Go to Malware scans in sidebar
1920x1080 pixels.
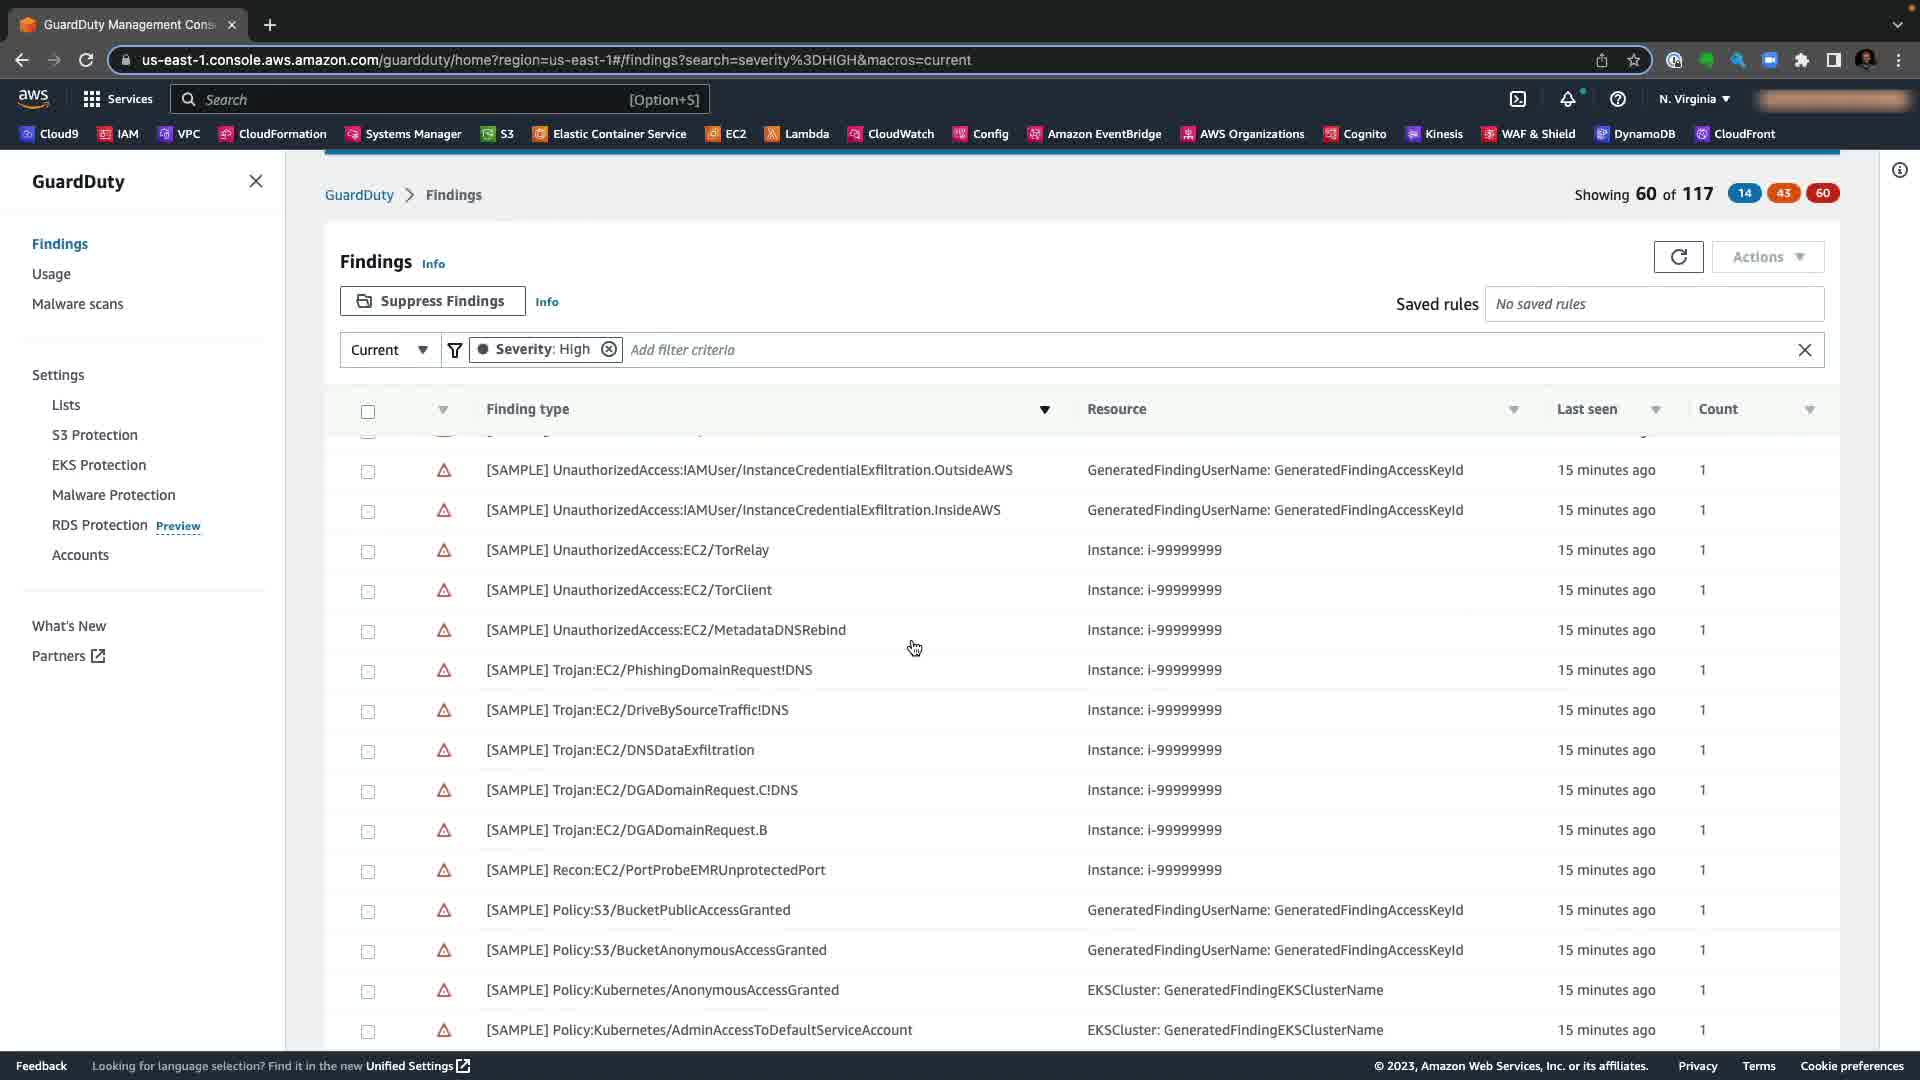[77, 304]
